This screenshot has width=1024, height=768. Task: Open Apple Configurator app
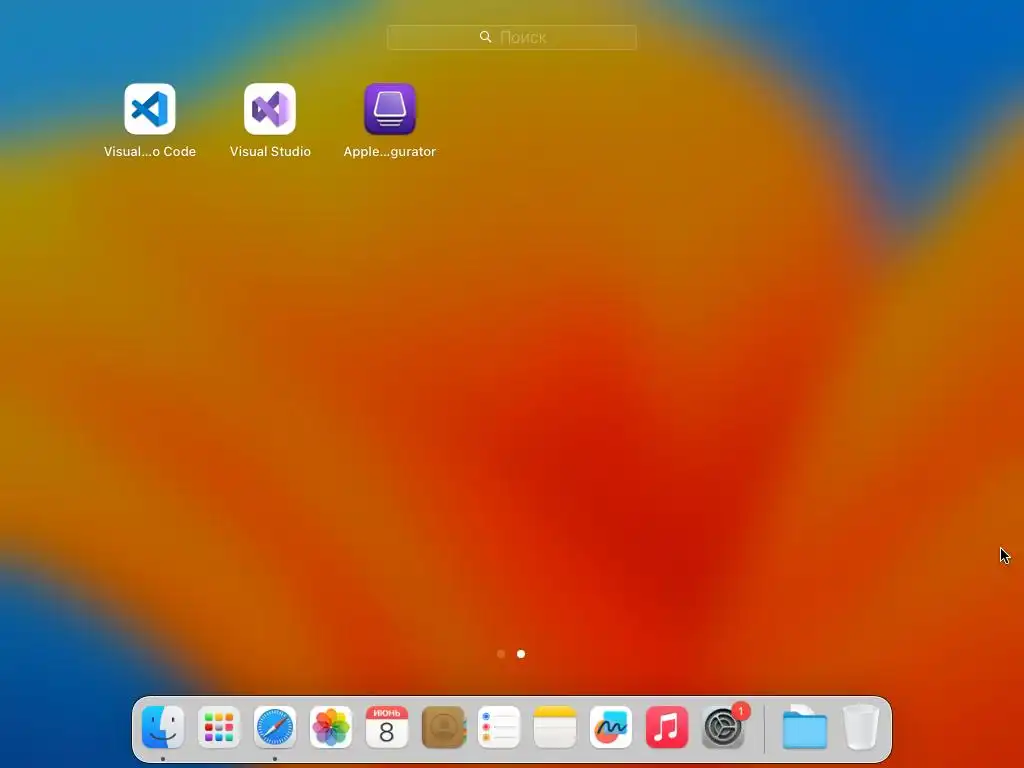(390, 108)
